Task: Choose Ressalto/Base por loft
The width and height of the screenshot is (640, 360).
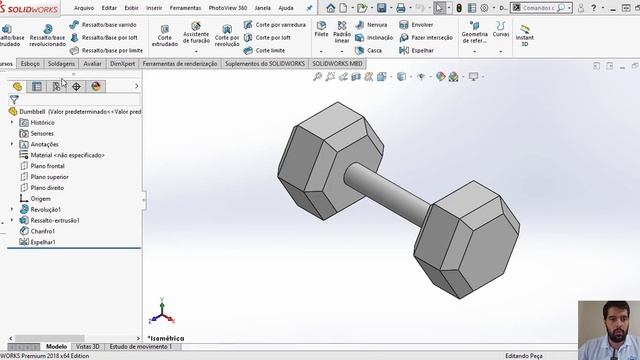Action: pos(104,38)
